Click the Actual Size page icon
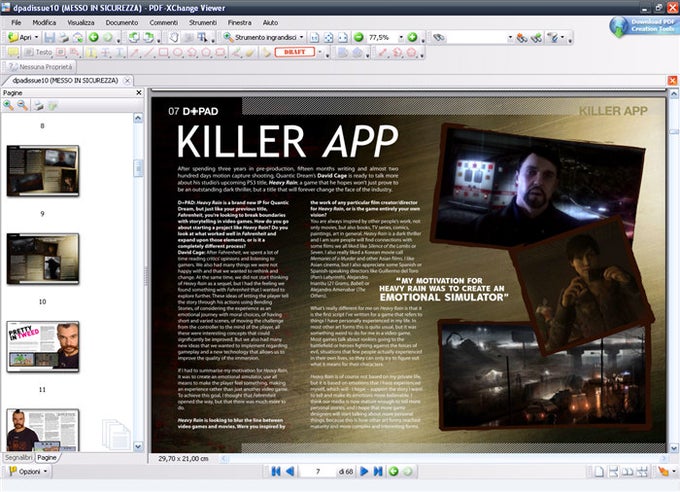680x492 pixels. coord(314,38)
